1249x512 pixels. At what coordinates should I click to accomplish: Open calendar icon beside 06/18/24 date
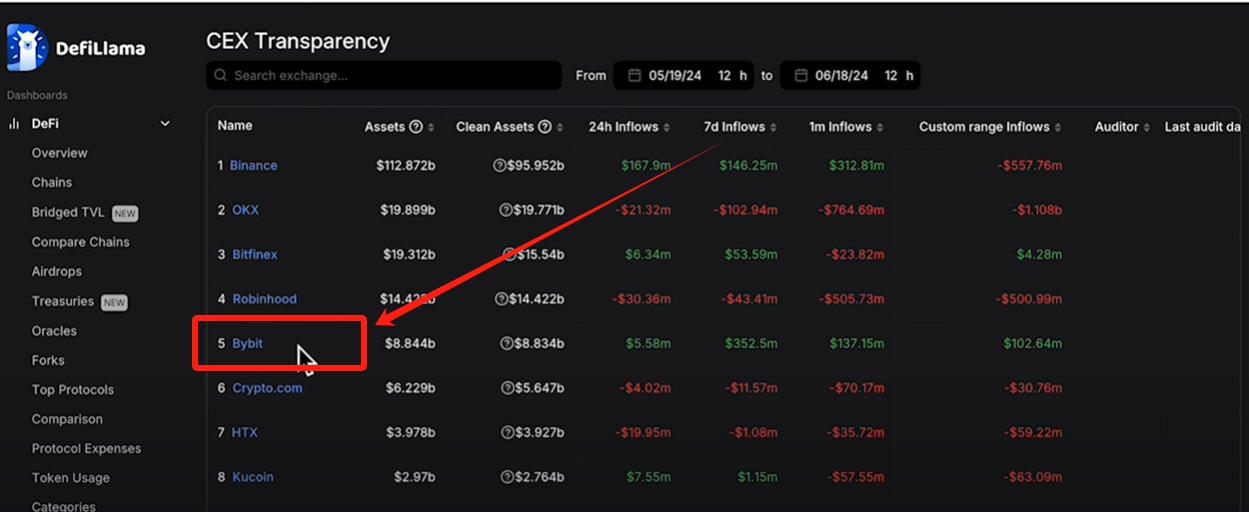(801, 76)
